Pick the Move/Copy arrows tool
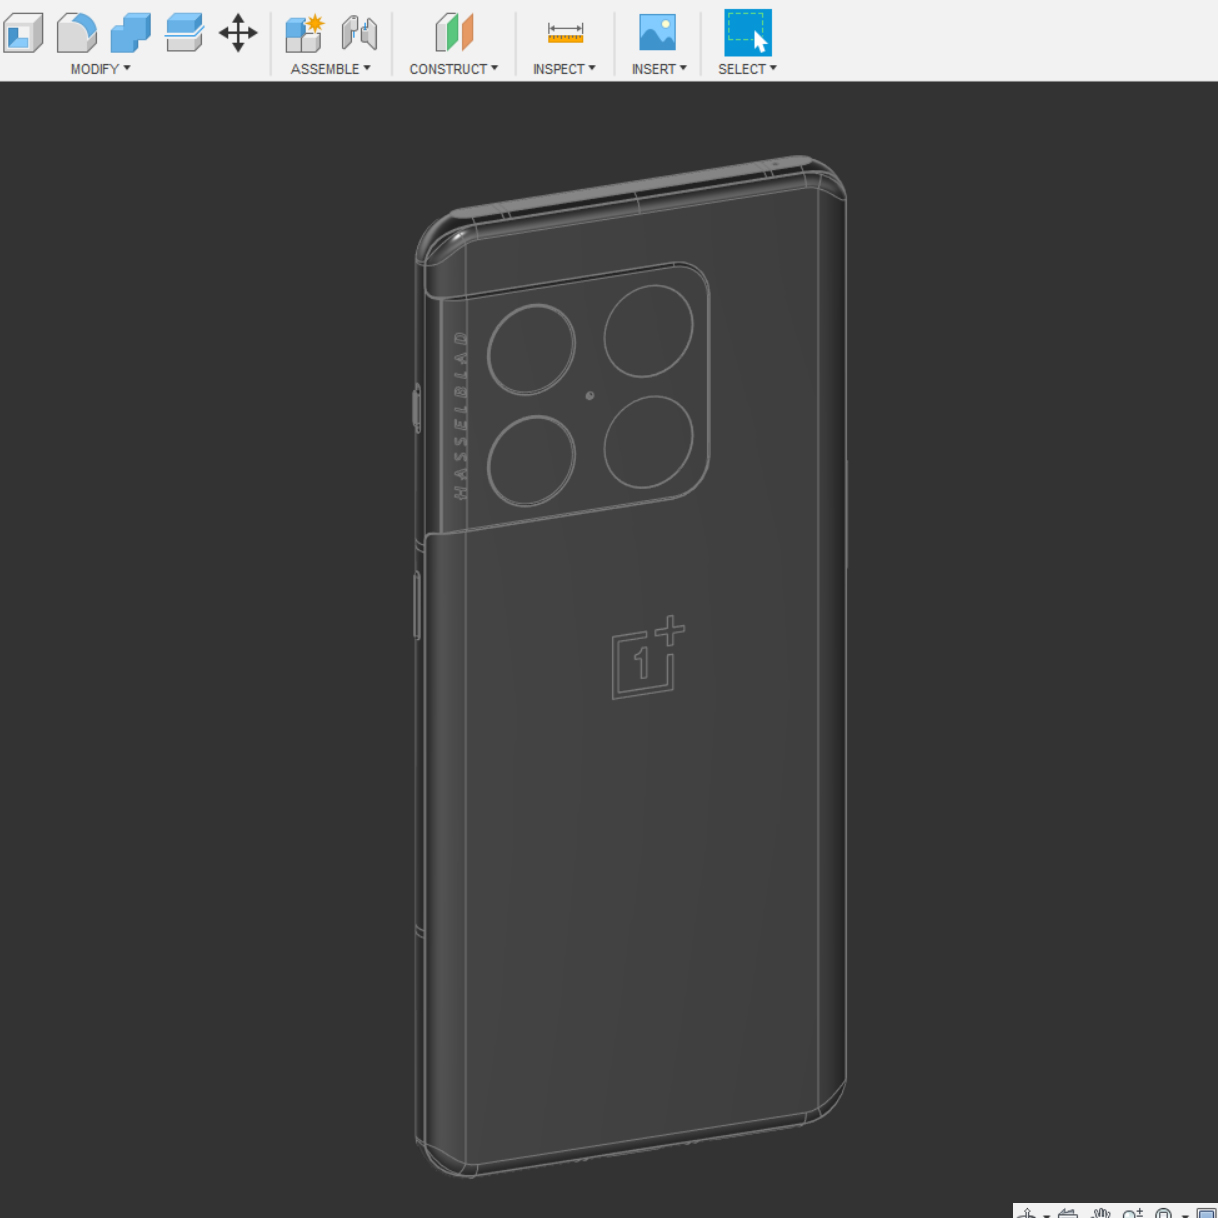Screen dimensions: 1218x1218 [x=238, y=33]
